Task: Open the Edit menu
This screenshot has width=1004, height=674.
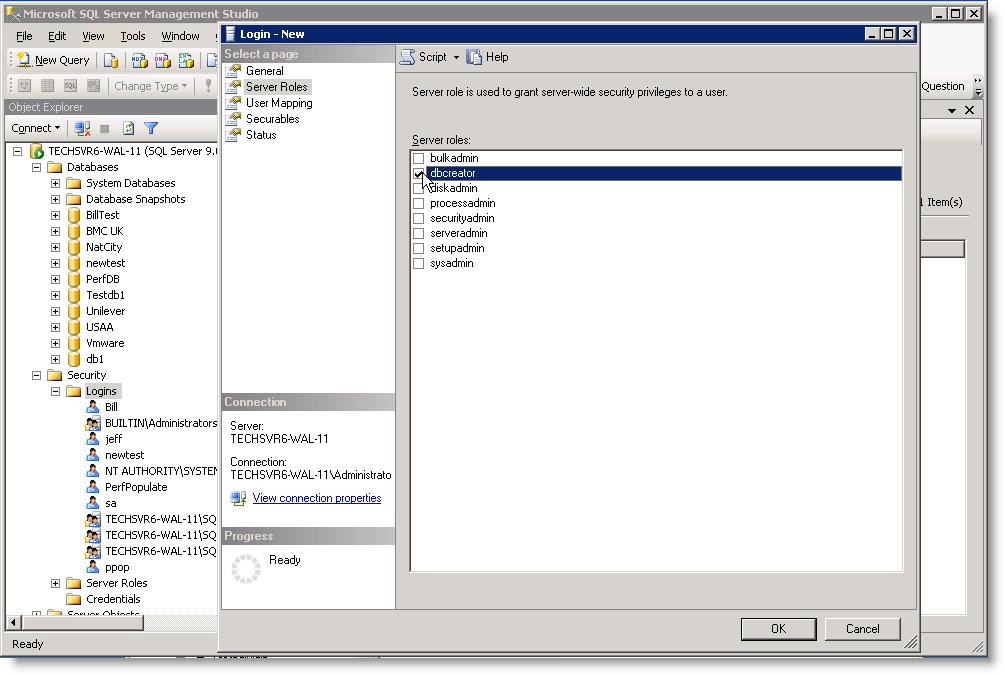Action: coord(57,36)
